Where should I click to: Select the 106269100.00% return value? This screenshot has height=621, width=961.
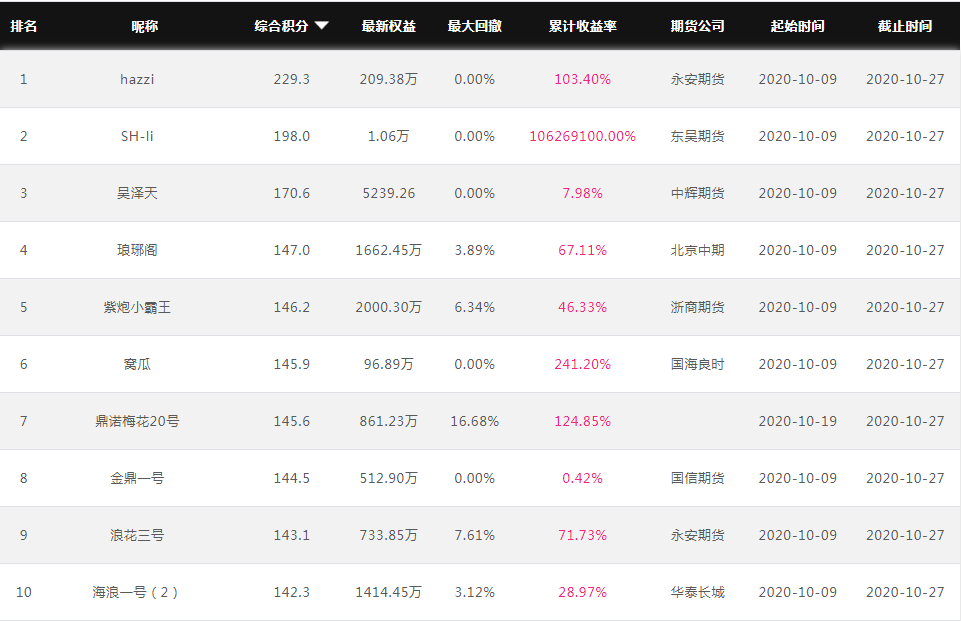click(x=582, y=136)
